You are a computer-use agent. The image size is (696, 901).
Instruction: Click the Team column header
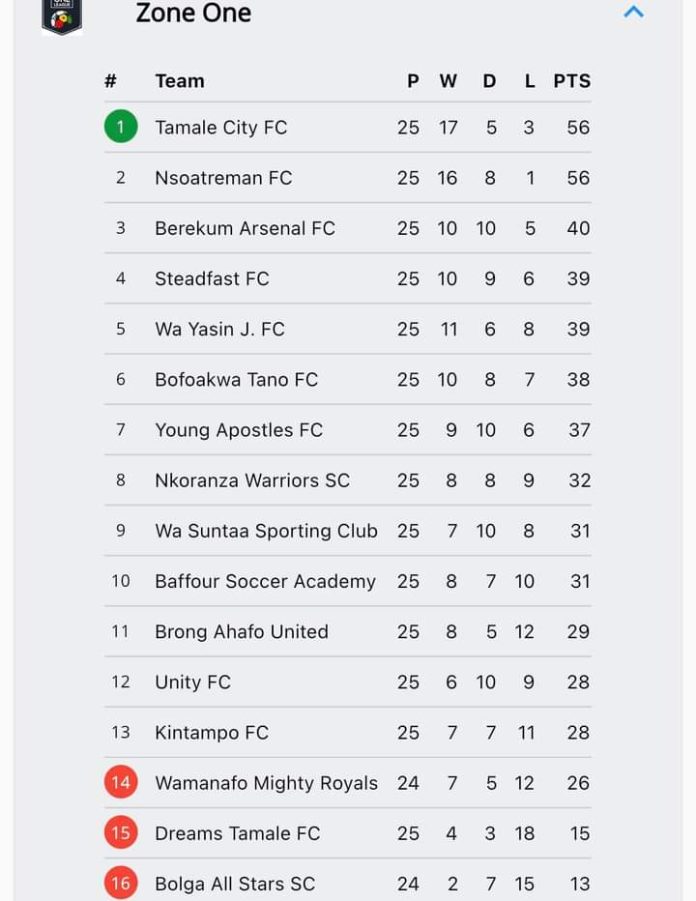point(180,81)
